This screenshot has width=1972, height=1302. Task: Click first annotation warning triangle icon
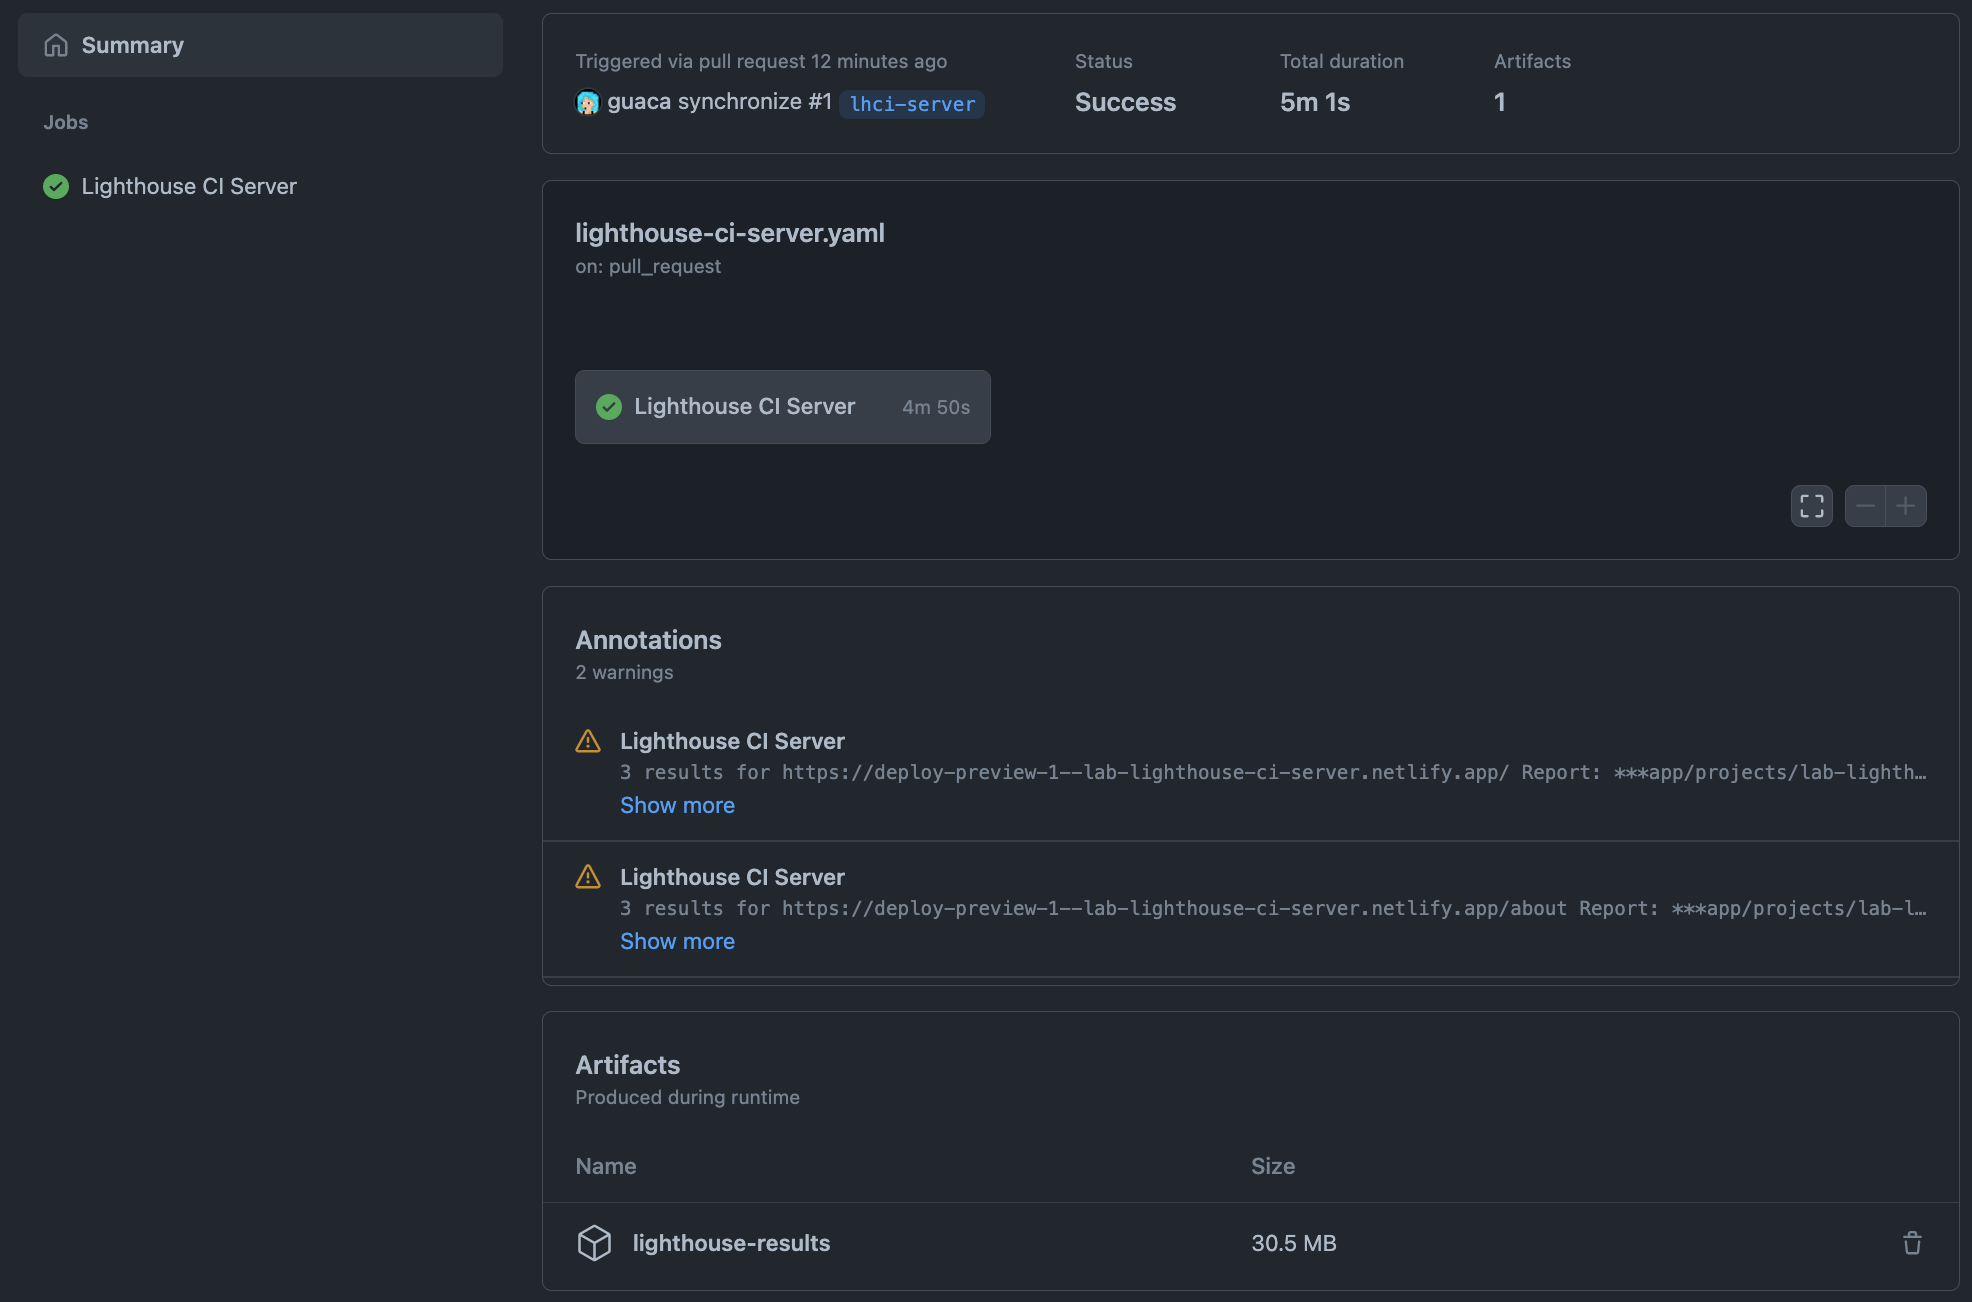[588, 741]
